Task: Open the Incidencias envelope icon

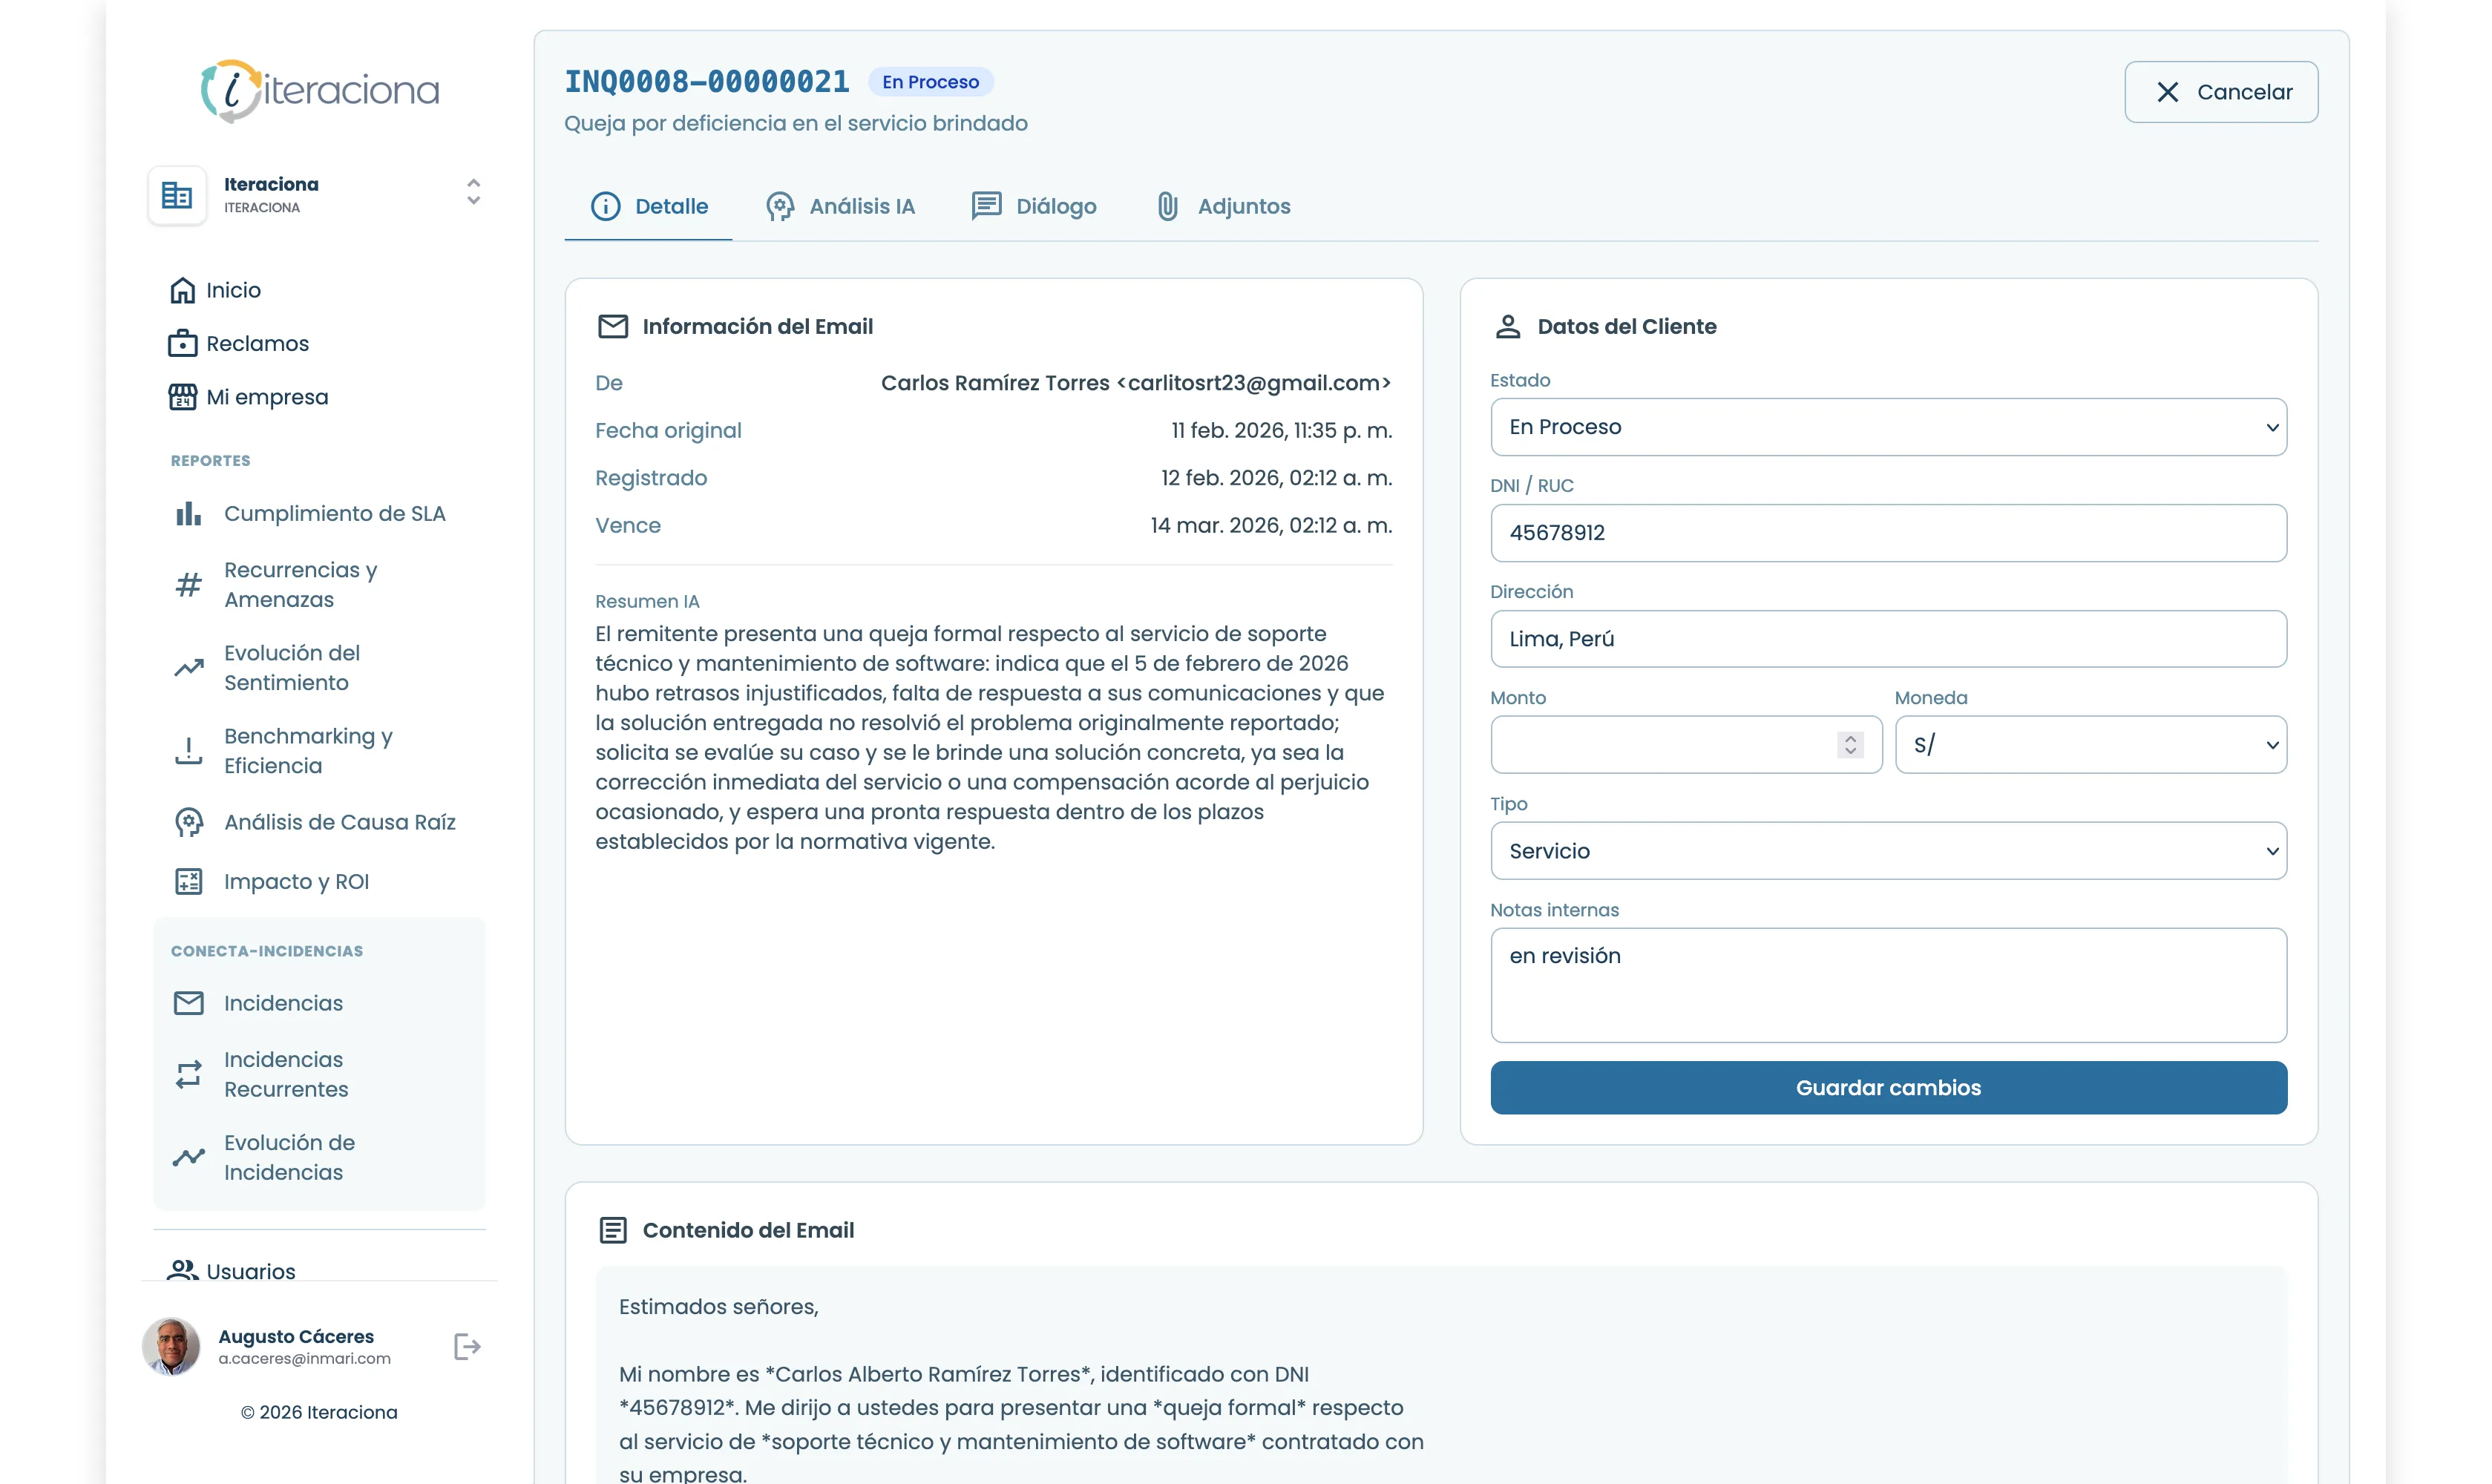Action: [188, 1003]
